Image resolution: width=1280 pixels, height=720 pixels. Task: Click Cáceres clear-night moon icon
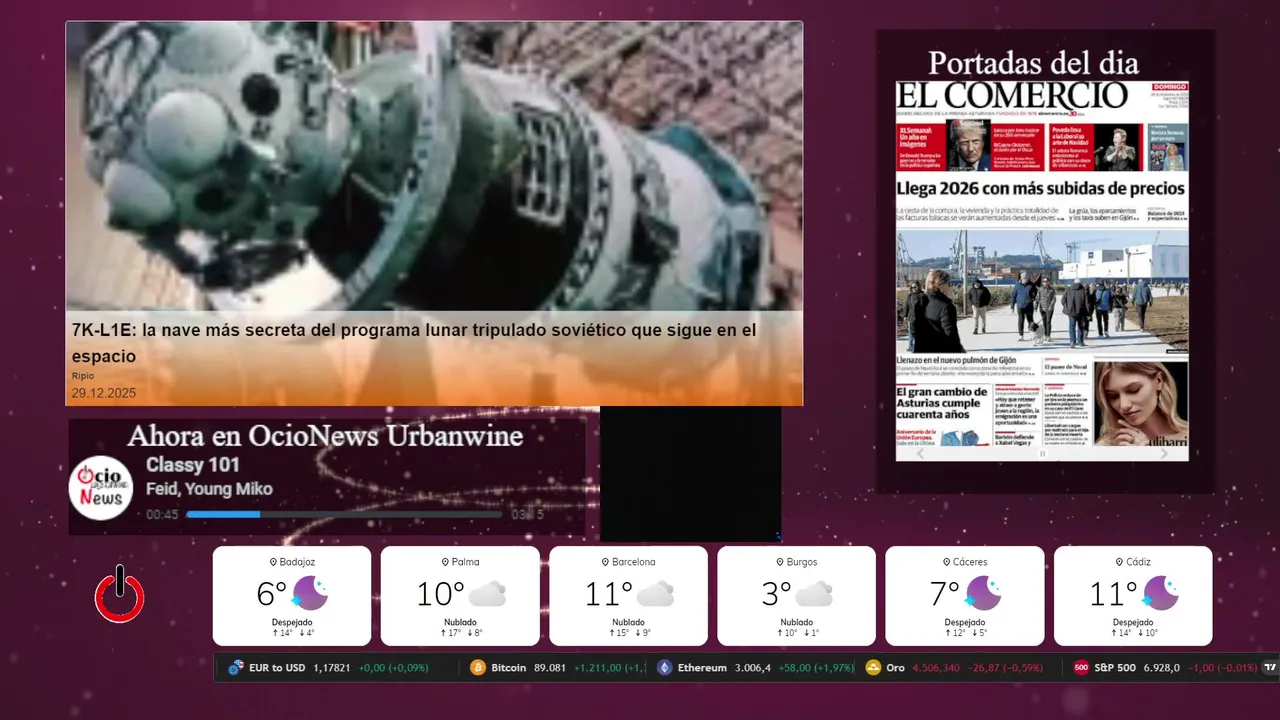(x=983, y=594)
